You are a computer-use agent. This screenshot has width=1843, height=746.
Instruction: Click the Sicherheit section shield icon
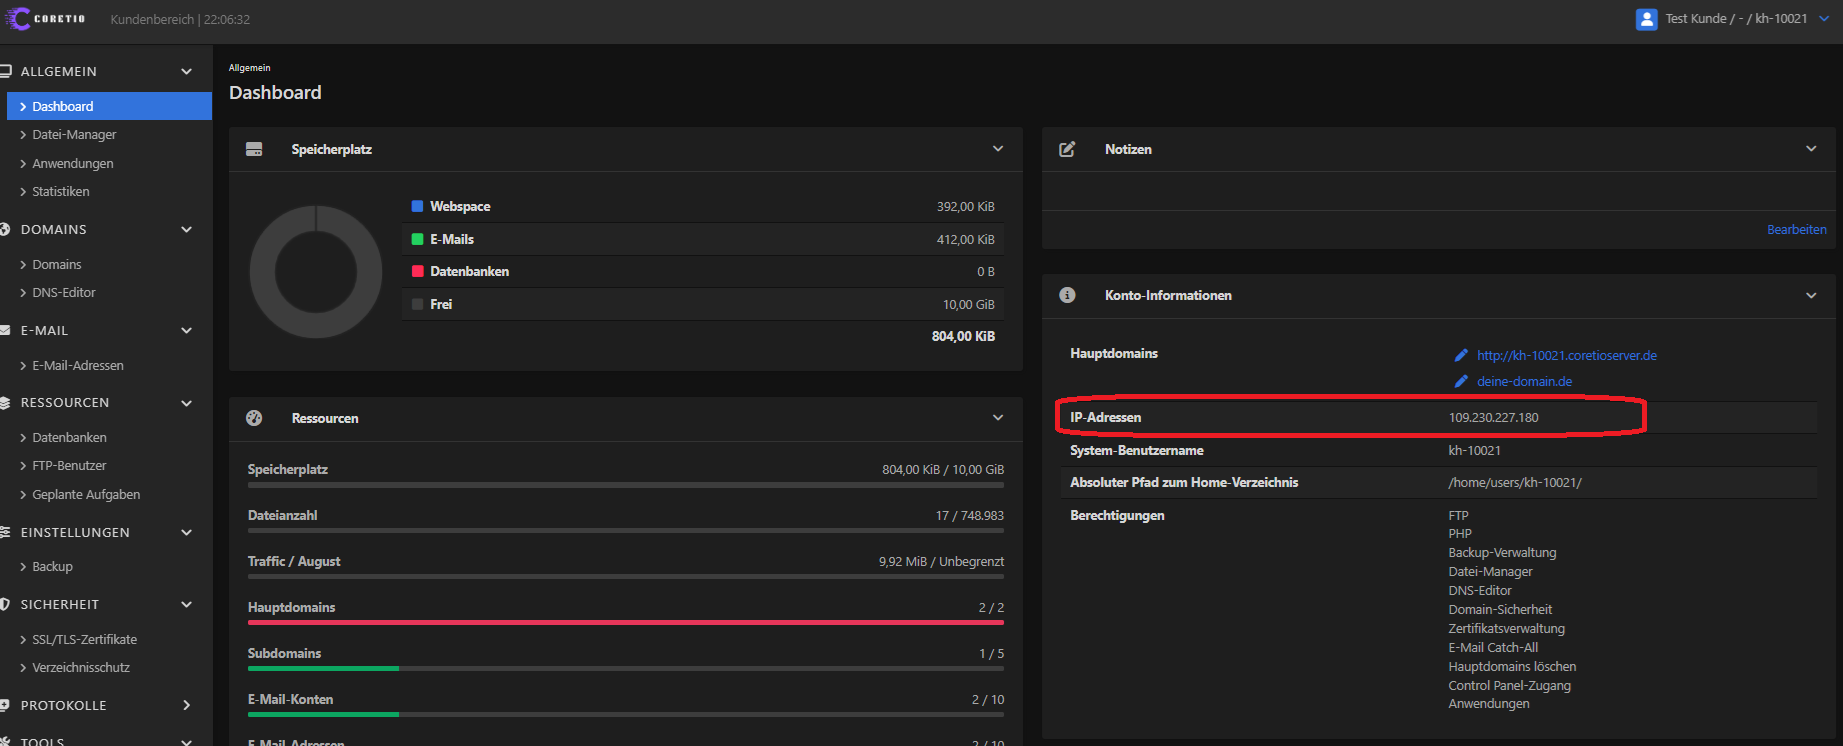point(5,604)
